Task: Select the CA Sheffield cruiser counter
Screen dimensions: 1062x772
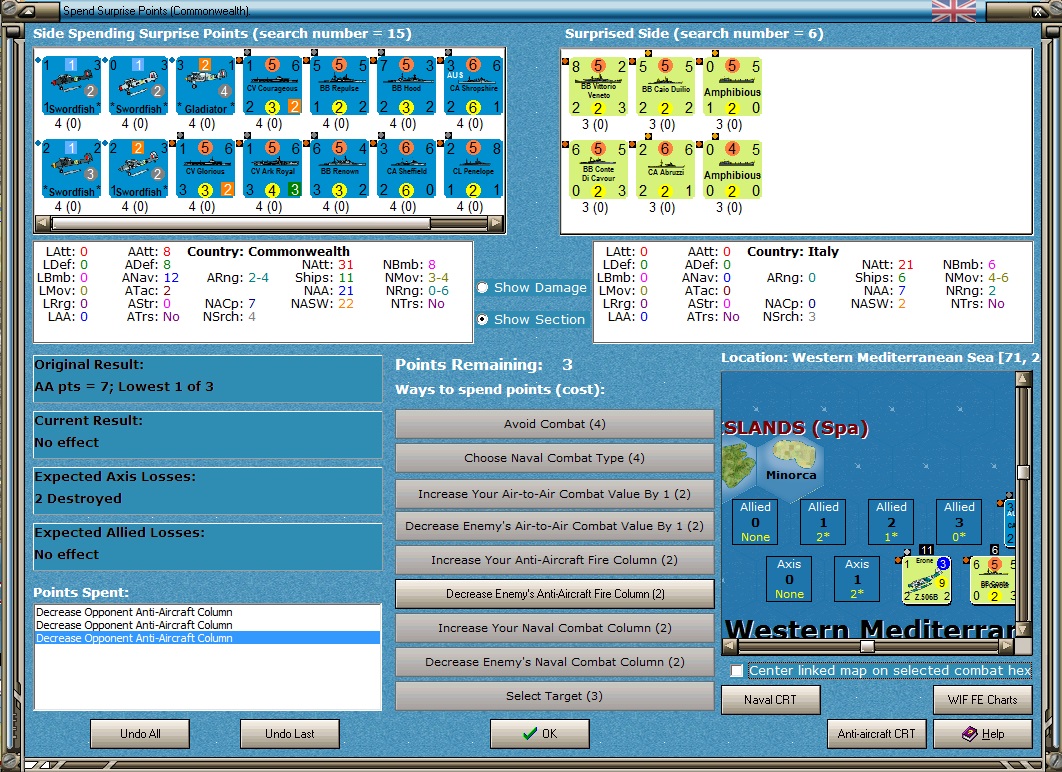Action: click(x=407, y=169)
